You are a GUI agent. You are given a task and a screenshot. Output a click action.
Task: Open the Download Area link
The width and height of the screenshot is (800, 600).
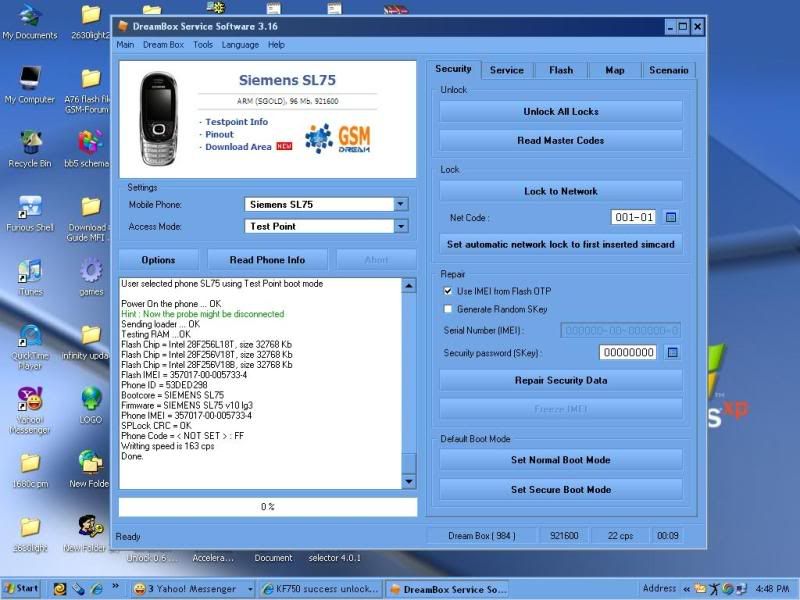coord(238,147)
